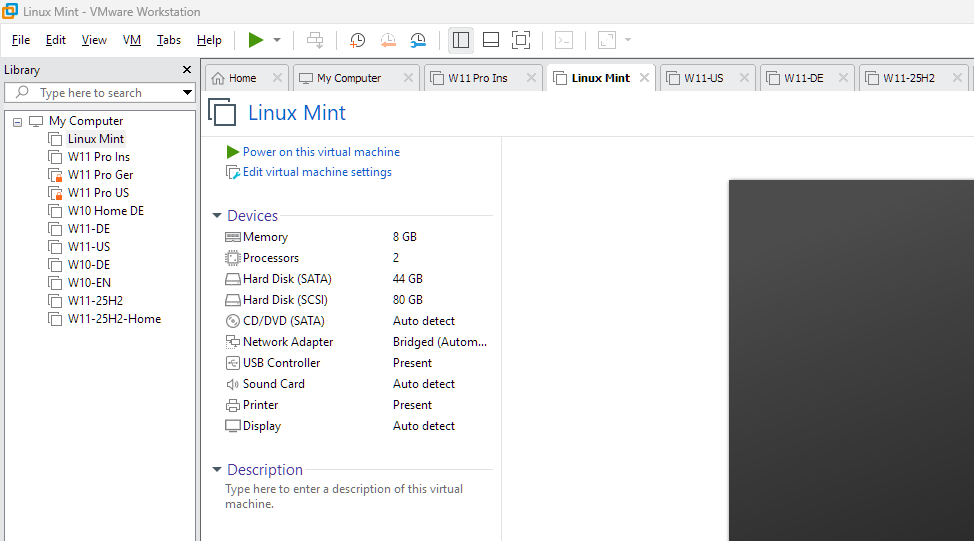Toggle the thumbnail bar view icon
974x541 pixels.
coord(491,40)
